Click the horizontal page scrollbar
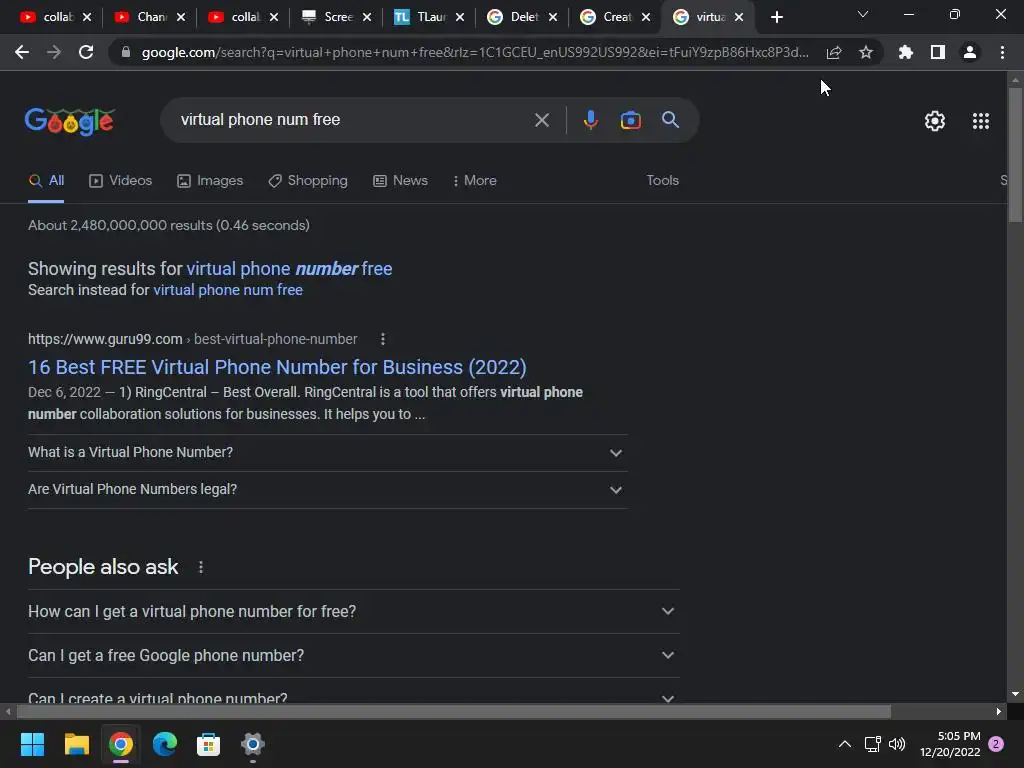Image resolution: width=1024 pixels, height=768 pixels. tap(453, 711)
